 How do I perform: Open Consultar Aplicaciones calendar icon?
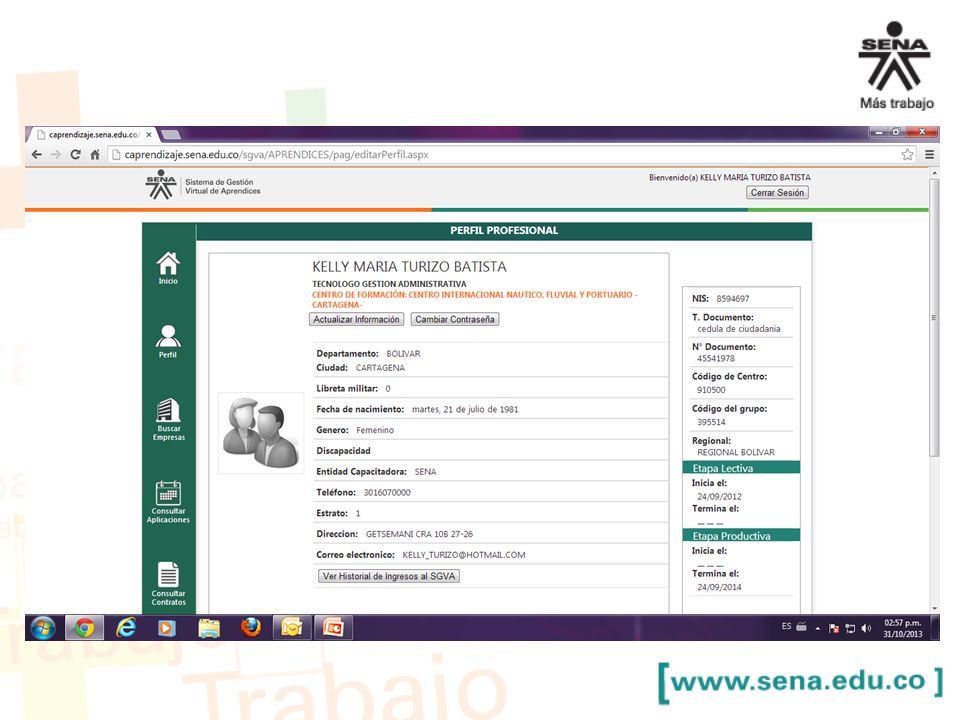168,502
